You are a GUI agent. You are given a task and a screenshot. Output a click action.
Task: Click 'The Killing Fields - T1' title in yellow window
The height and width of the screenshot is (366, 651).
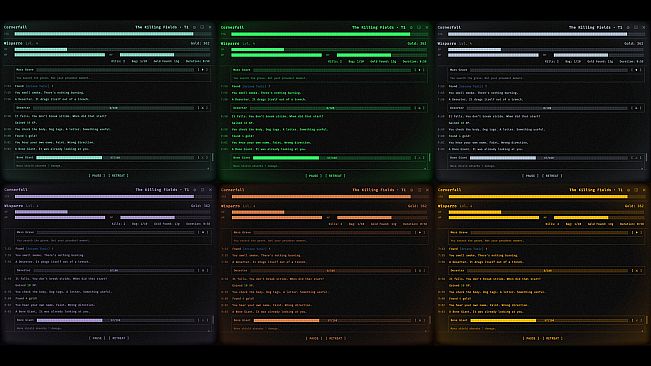[595, 190]
